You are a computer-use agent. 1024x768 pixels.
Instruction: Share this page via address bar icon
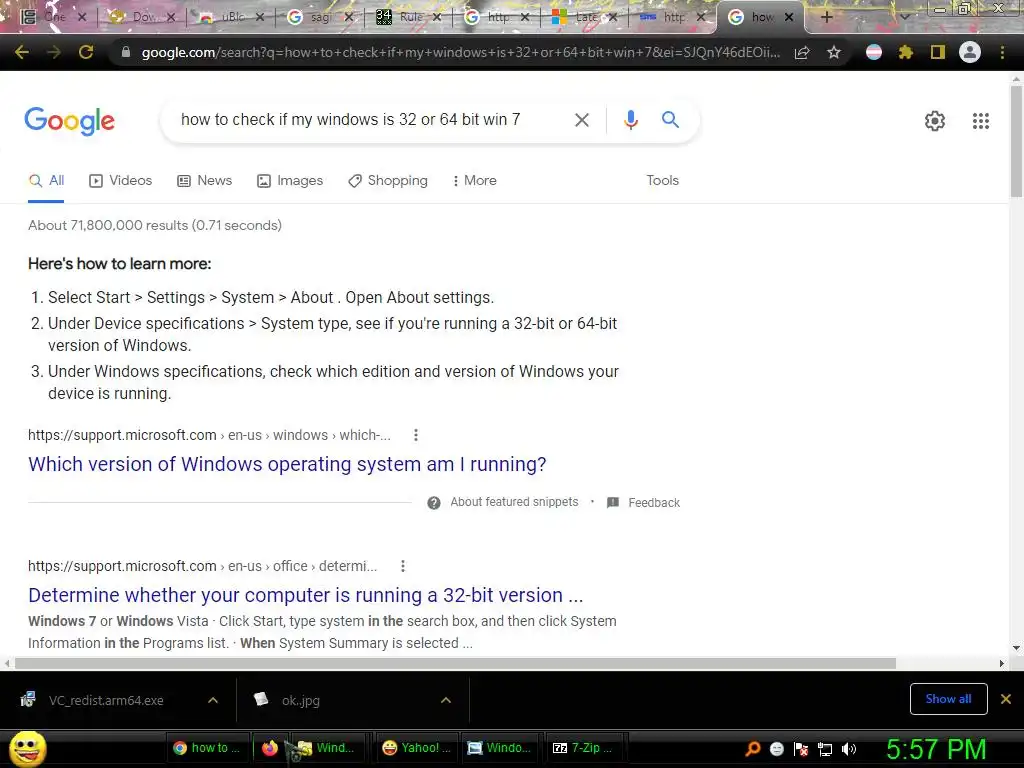point(802,52)
